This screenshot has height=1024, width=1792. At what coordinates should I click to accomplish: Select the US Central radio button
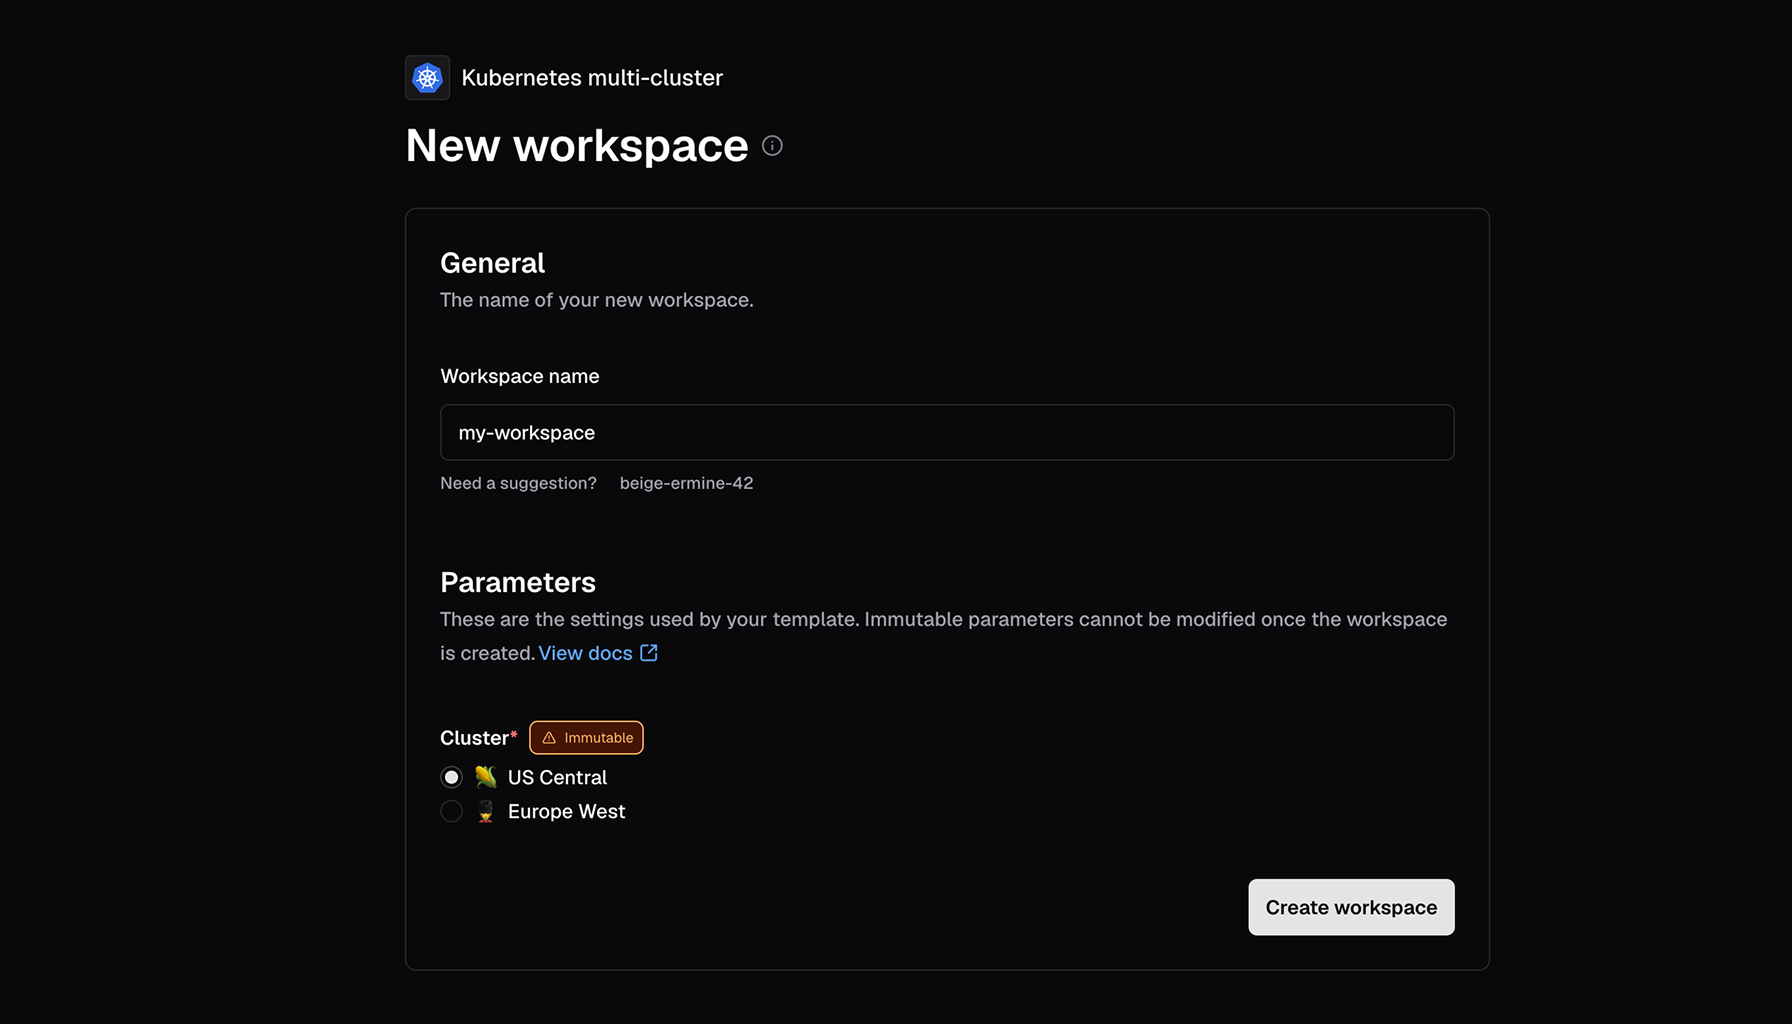[x=452, y=777]
